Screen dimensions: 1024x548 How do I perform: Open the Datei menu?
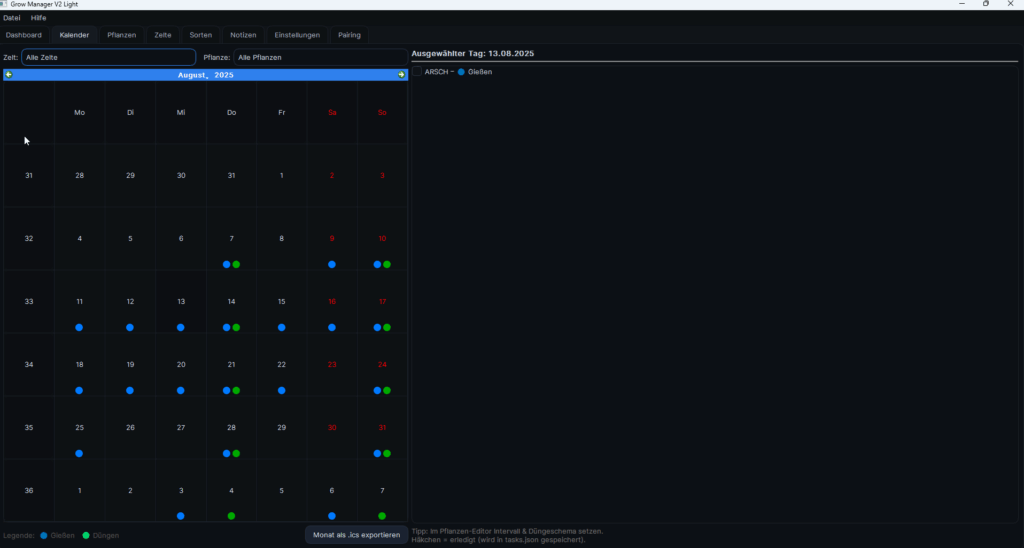[x=12, y=18]
